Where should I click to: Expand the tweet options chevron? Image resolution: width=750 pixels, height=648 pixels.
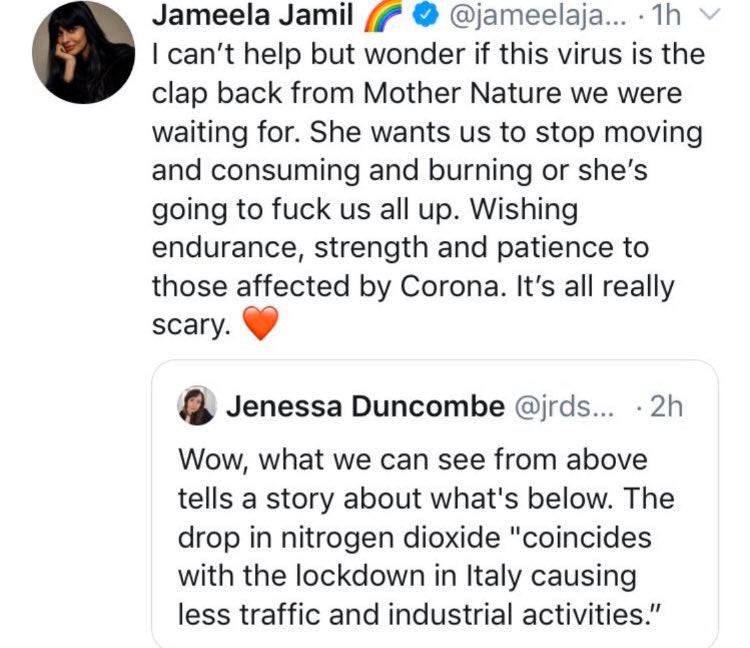[x=710, y=15]
